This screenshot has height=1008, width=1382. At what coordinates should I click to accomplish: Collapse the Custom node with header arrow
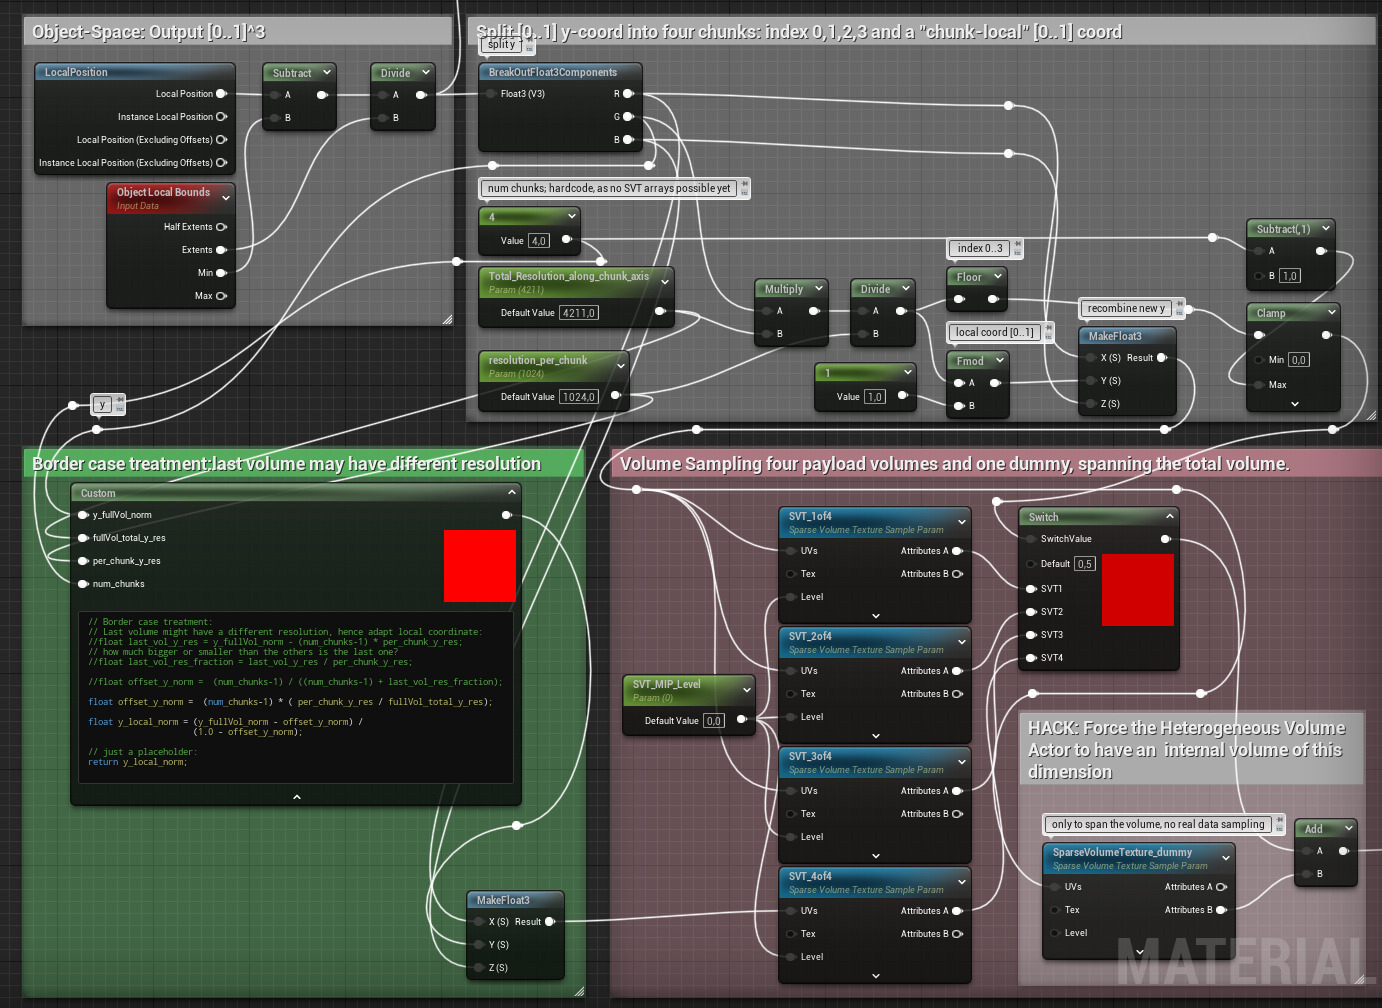coord(511,492)
